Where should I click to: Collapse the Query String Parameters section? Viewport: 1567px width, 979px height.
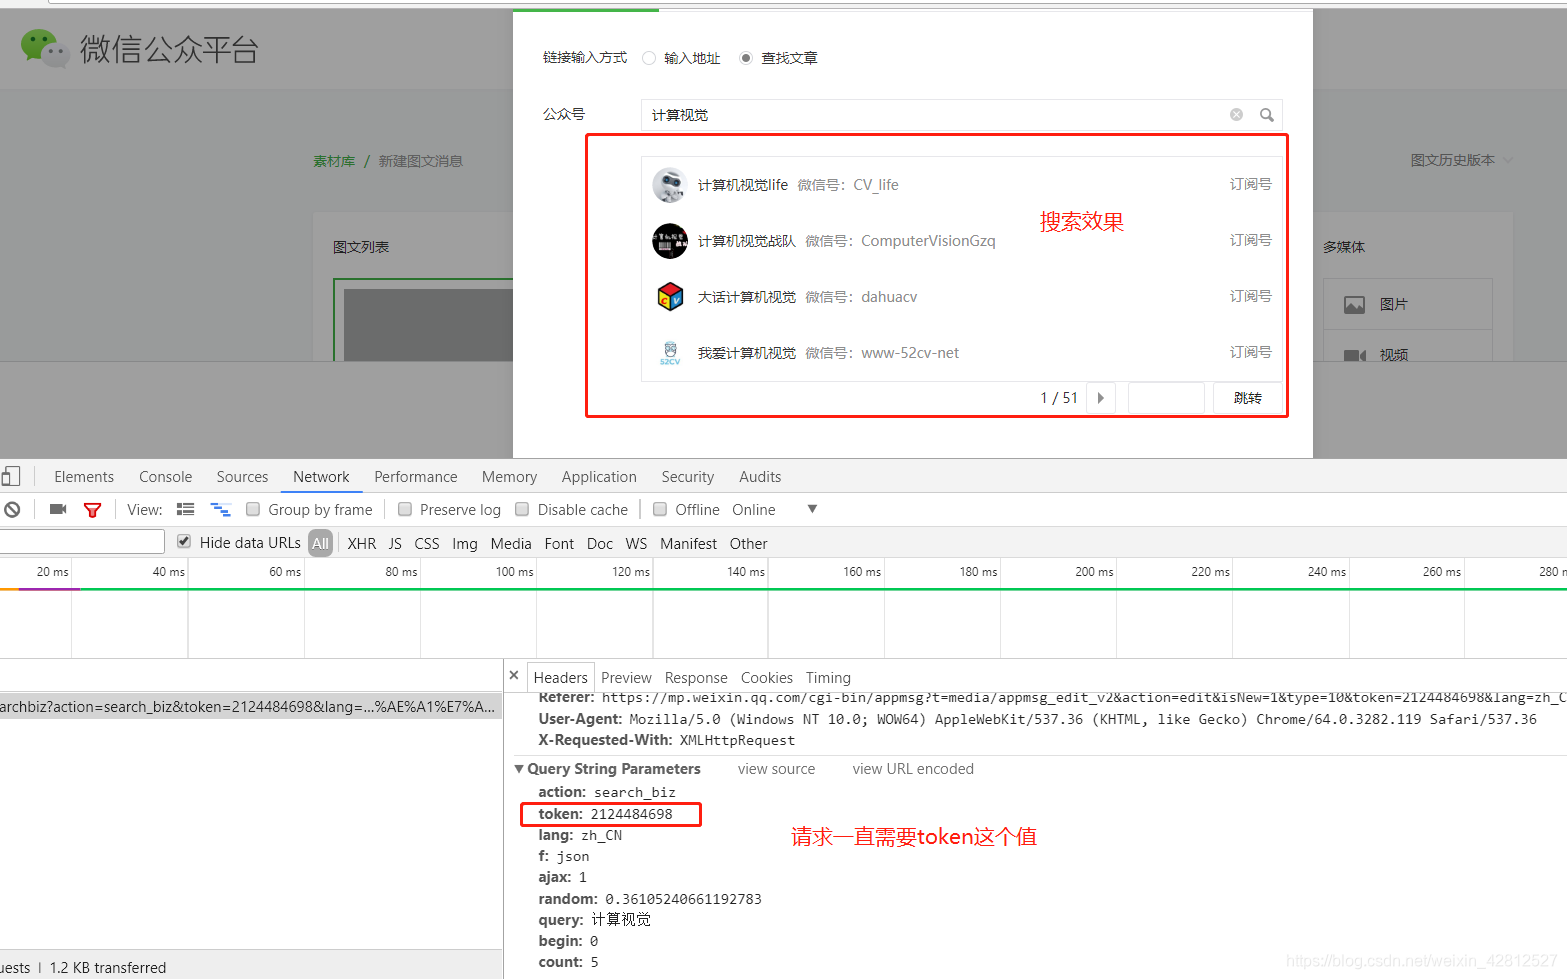click(x=519, y=769)
